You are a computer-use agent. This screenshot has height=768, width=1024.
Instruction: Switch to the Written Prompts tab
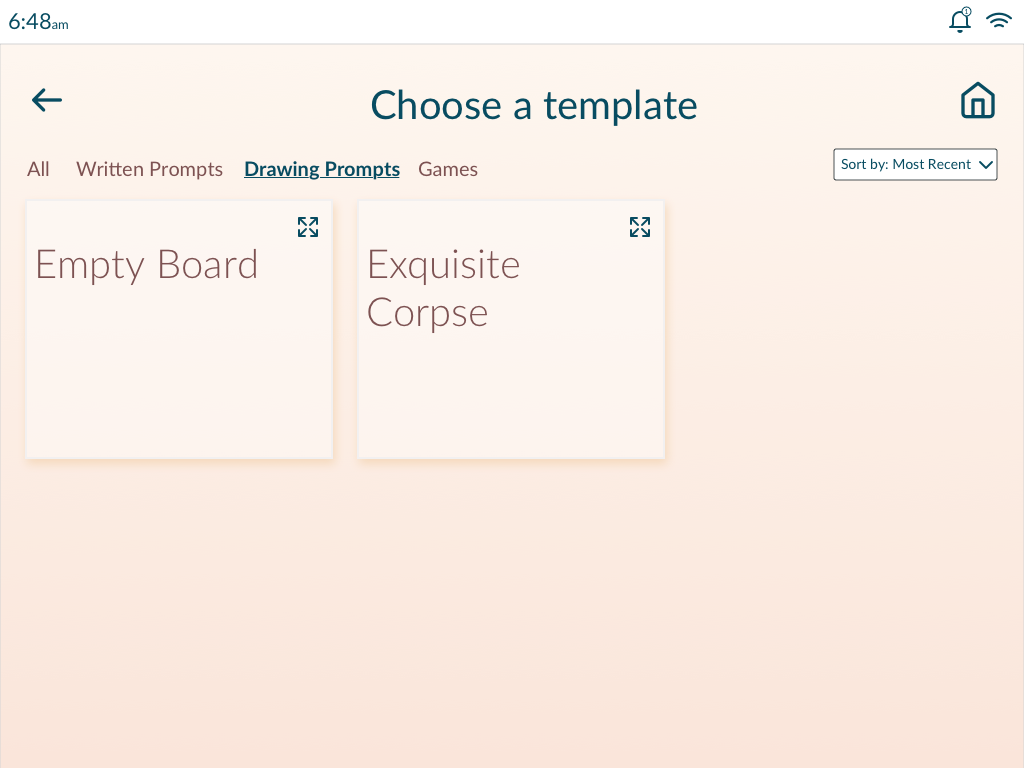(150, 169)
